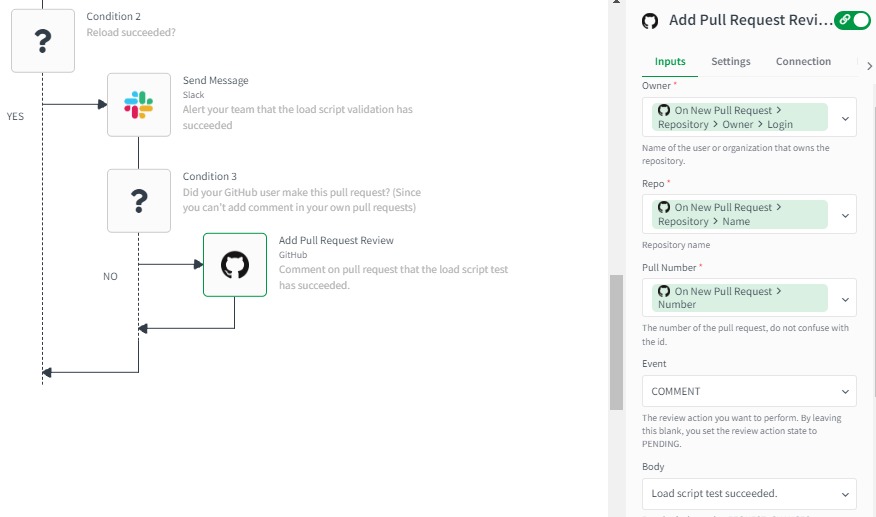This screenshot has height=517, width=876.
Task: Select the Inputs tab
Action: 670,62
